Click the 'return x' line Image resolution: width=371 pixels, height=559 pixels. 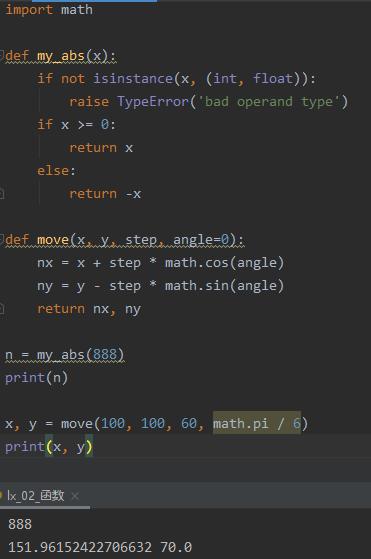pos(101,148)
